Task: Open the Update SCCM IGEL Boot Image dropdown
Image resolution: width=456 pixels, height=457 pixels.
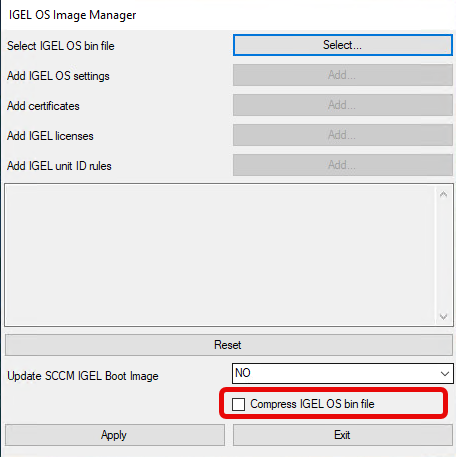Action: [x=343, y=373]
